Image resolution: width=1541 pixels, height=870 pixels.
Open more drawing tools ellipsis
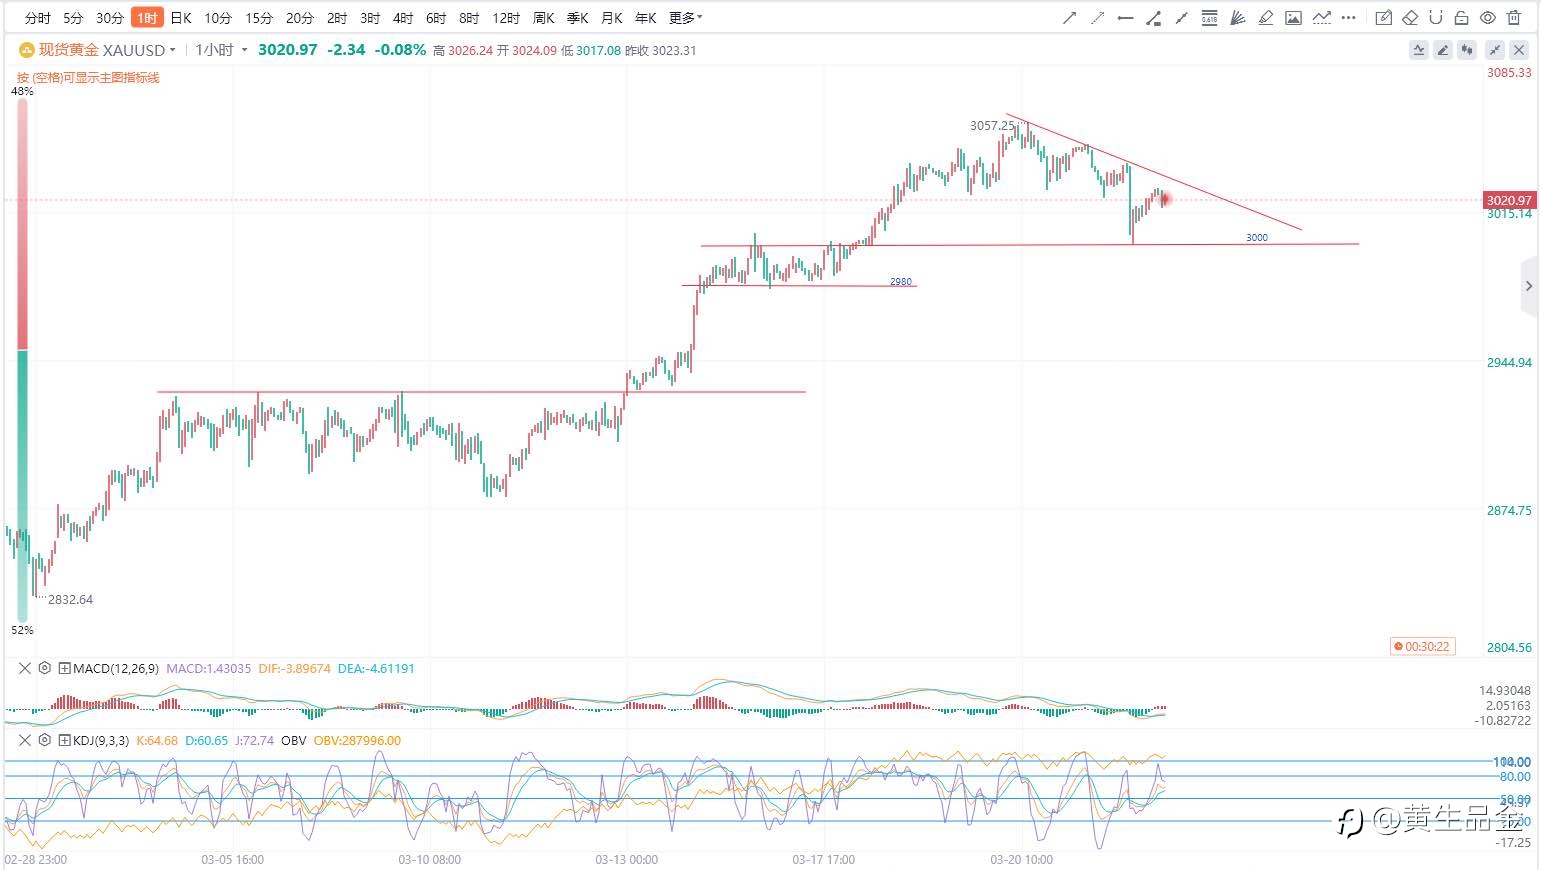click(x=1349, y=18)
